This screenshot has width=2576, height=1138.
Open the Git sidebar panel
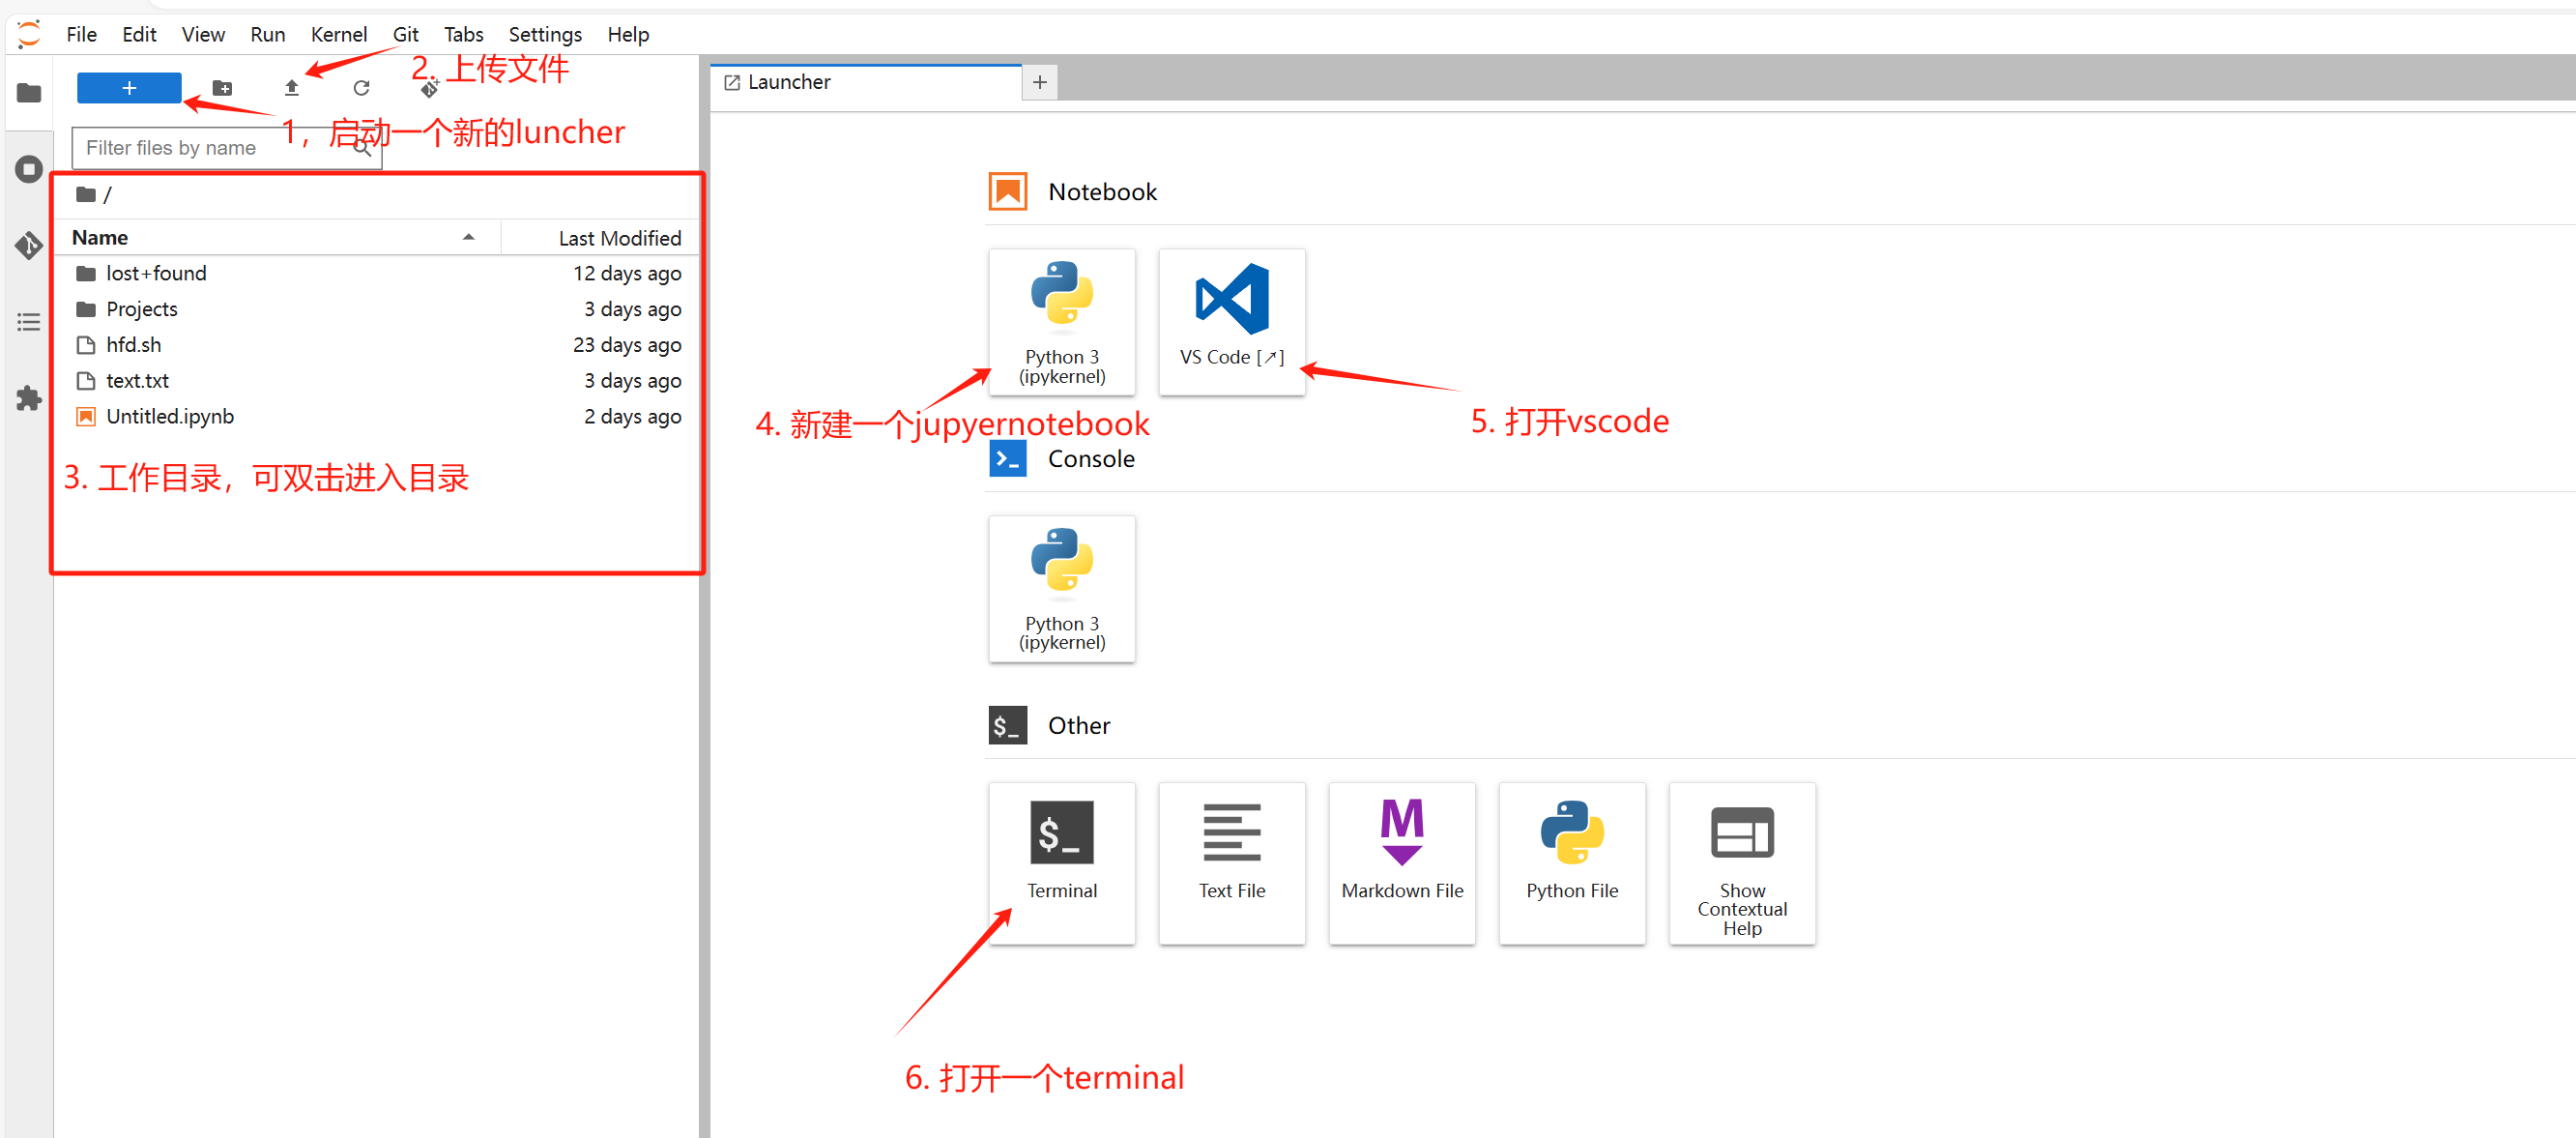click(x=29, y=245)
